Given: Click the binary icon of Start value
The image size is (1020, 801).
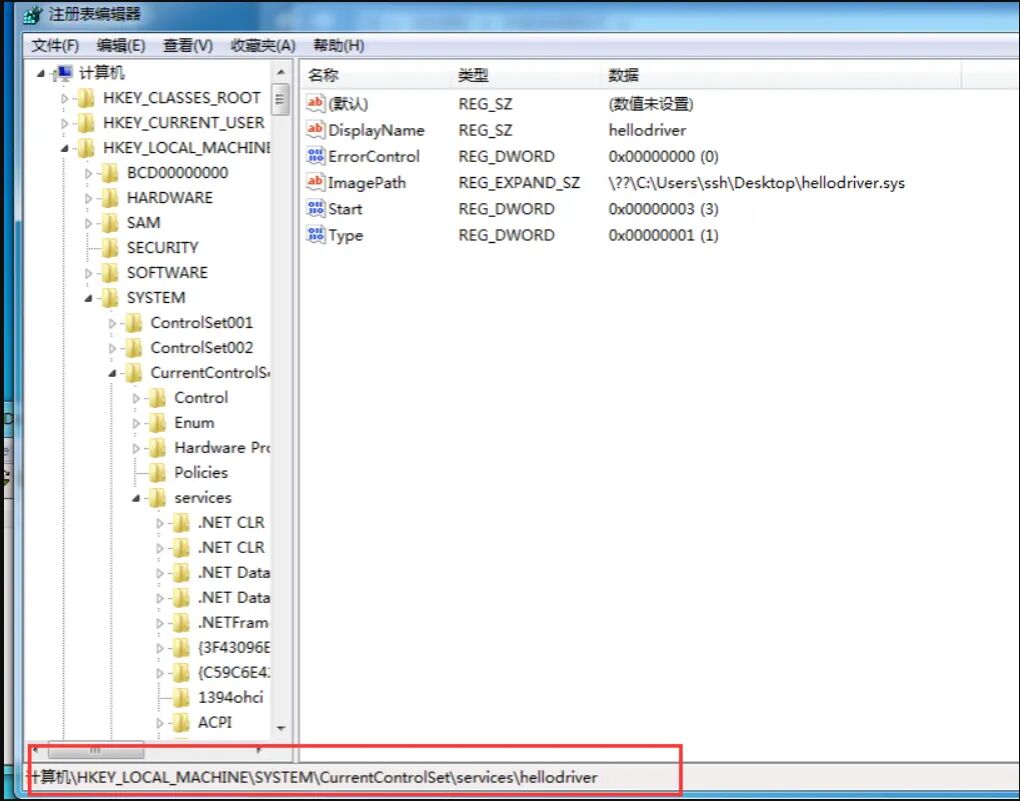Looking at the screenshot, I should tap(315, 208).
